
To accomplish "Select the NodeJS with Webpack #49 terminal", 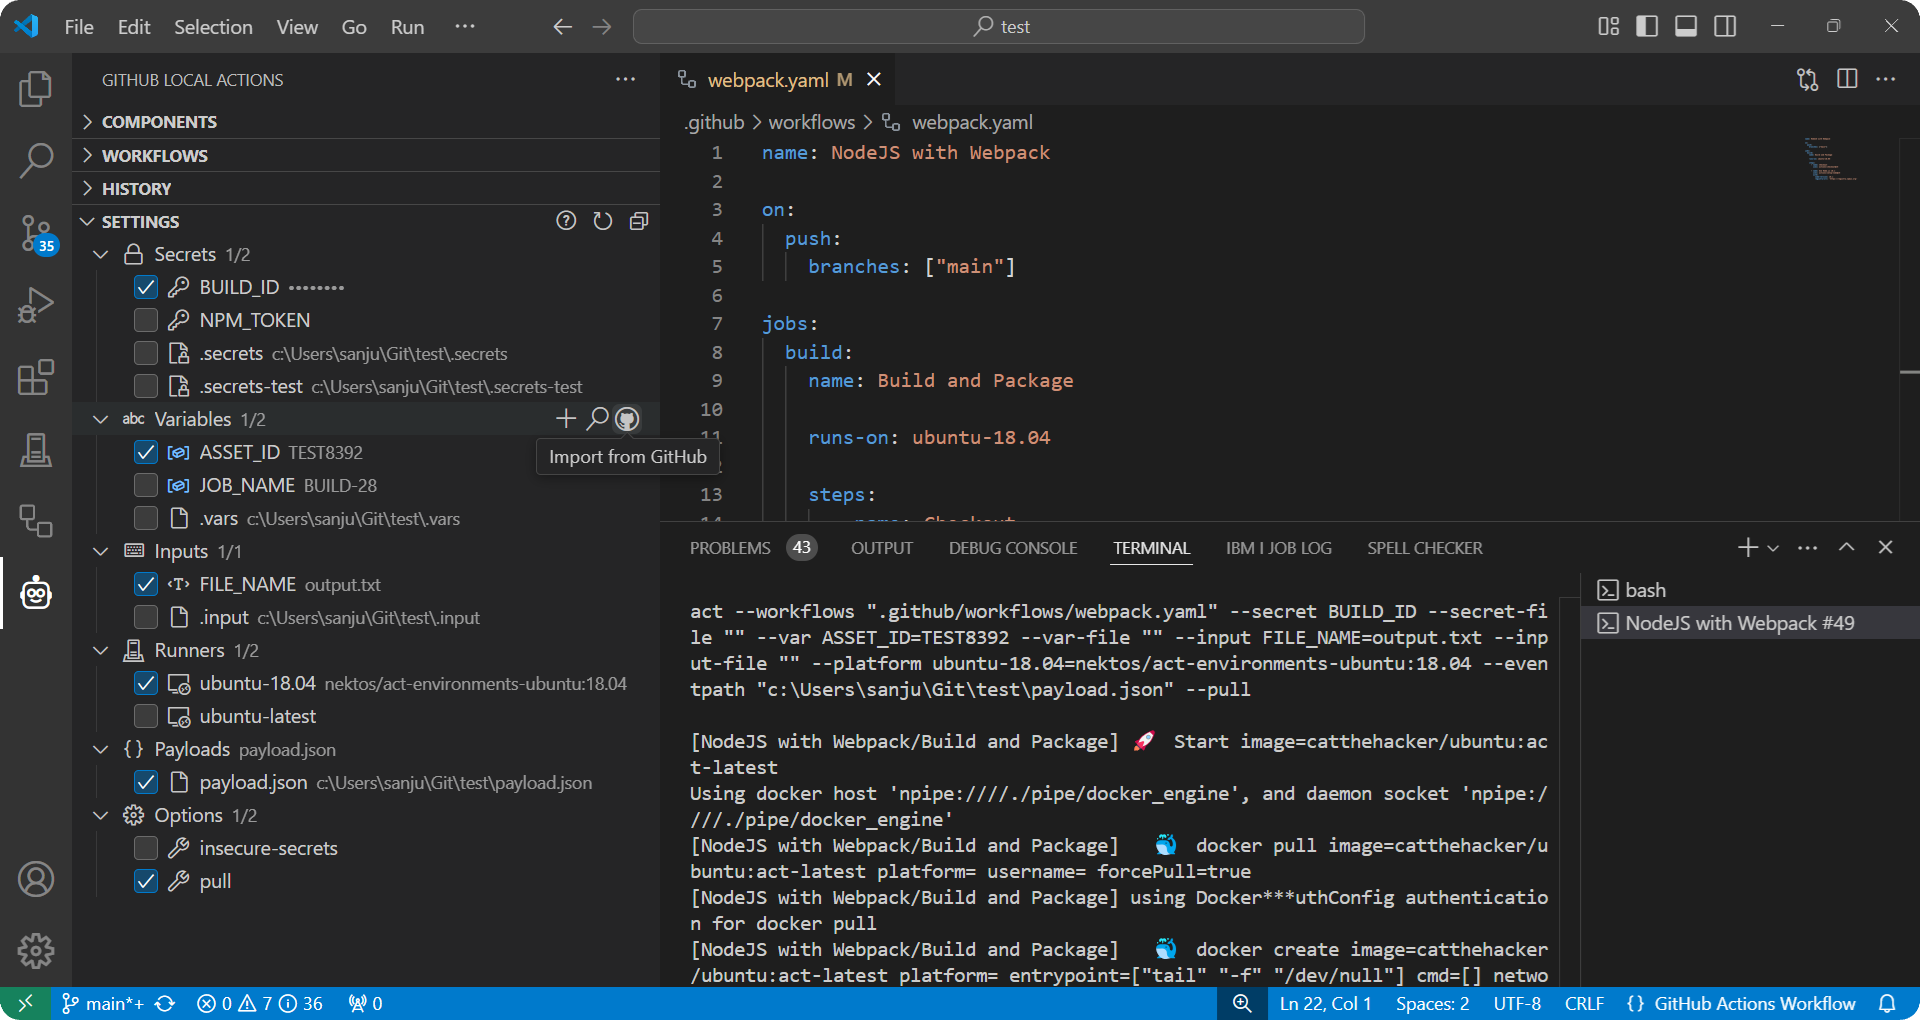I will [1739, 623].
